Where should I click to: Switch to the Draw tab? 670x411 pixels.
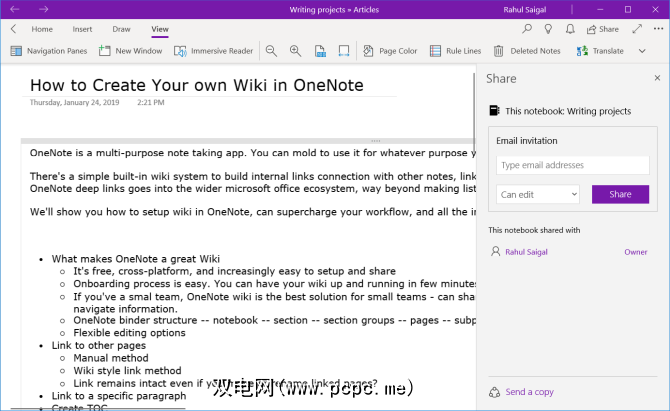click(x=121, y=29)
